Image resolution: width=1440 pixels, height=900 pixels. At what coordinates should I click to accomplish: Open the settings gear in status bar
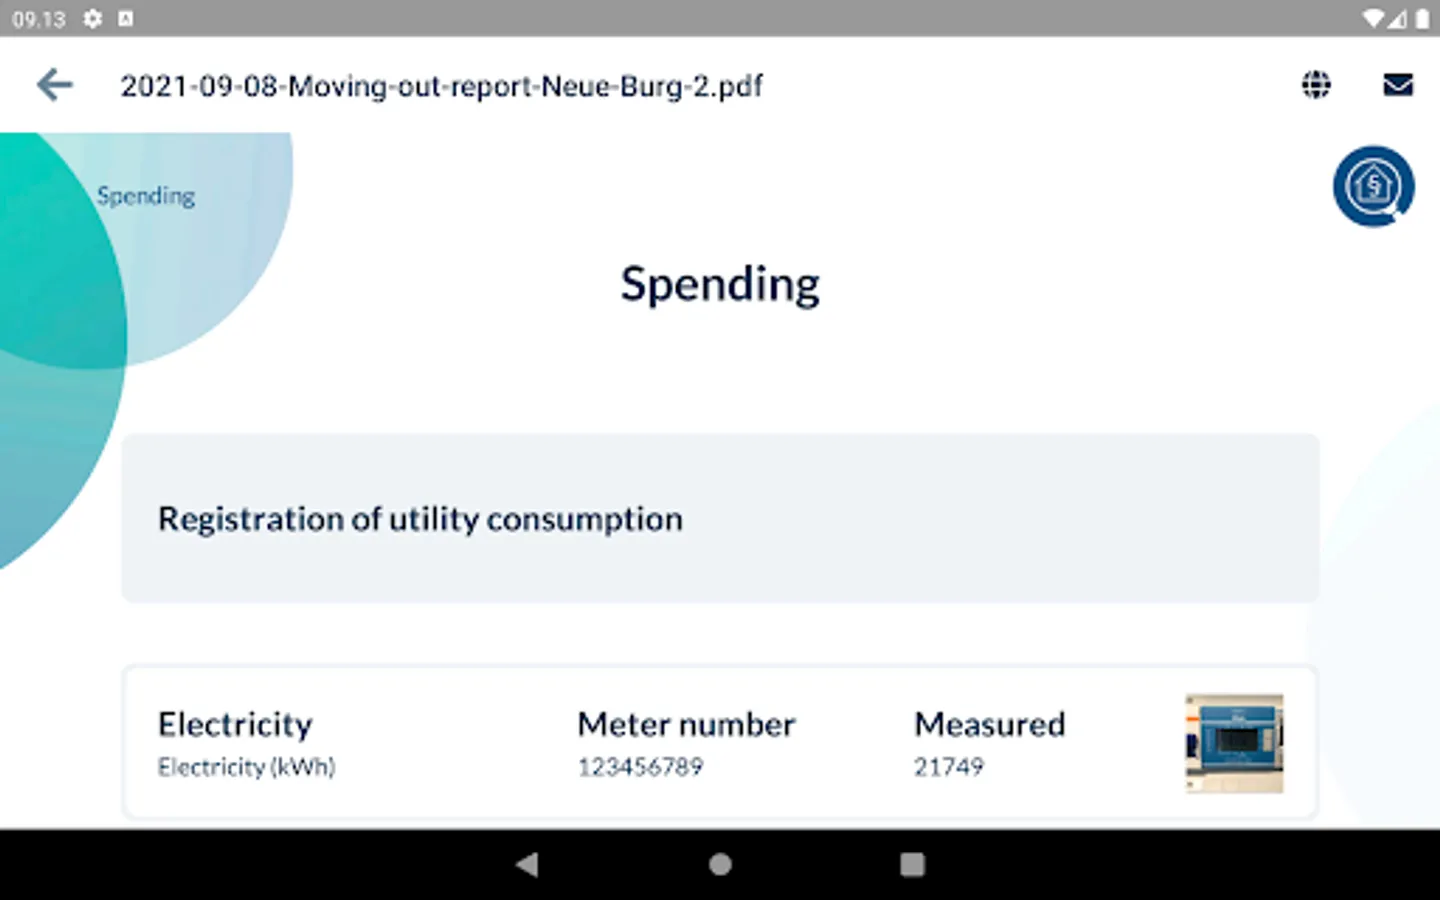(93, 18)
